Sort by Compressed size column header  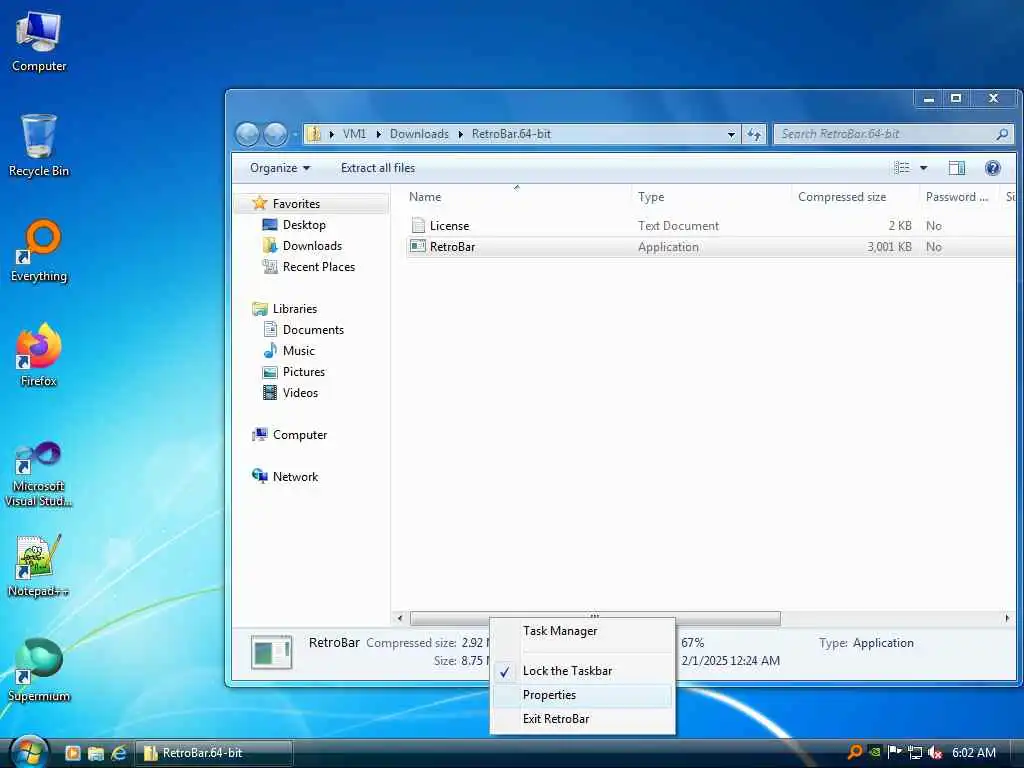point(854,197)
